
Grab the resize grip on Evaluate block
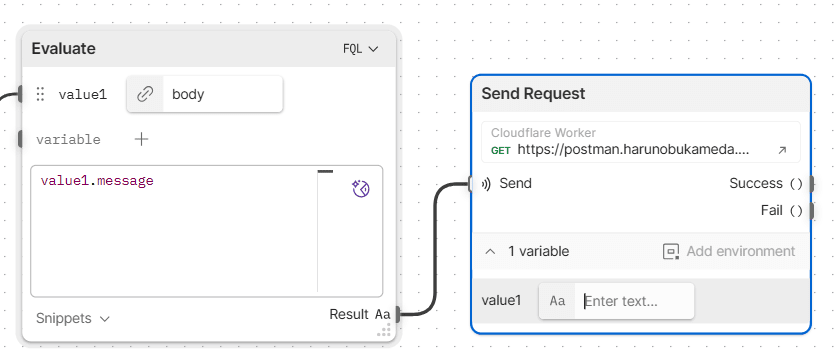pyautogui.click(x=383, y=331)
